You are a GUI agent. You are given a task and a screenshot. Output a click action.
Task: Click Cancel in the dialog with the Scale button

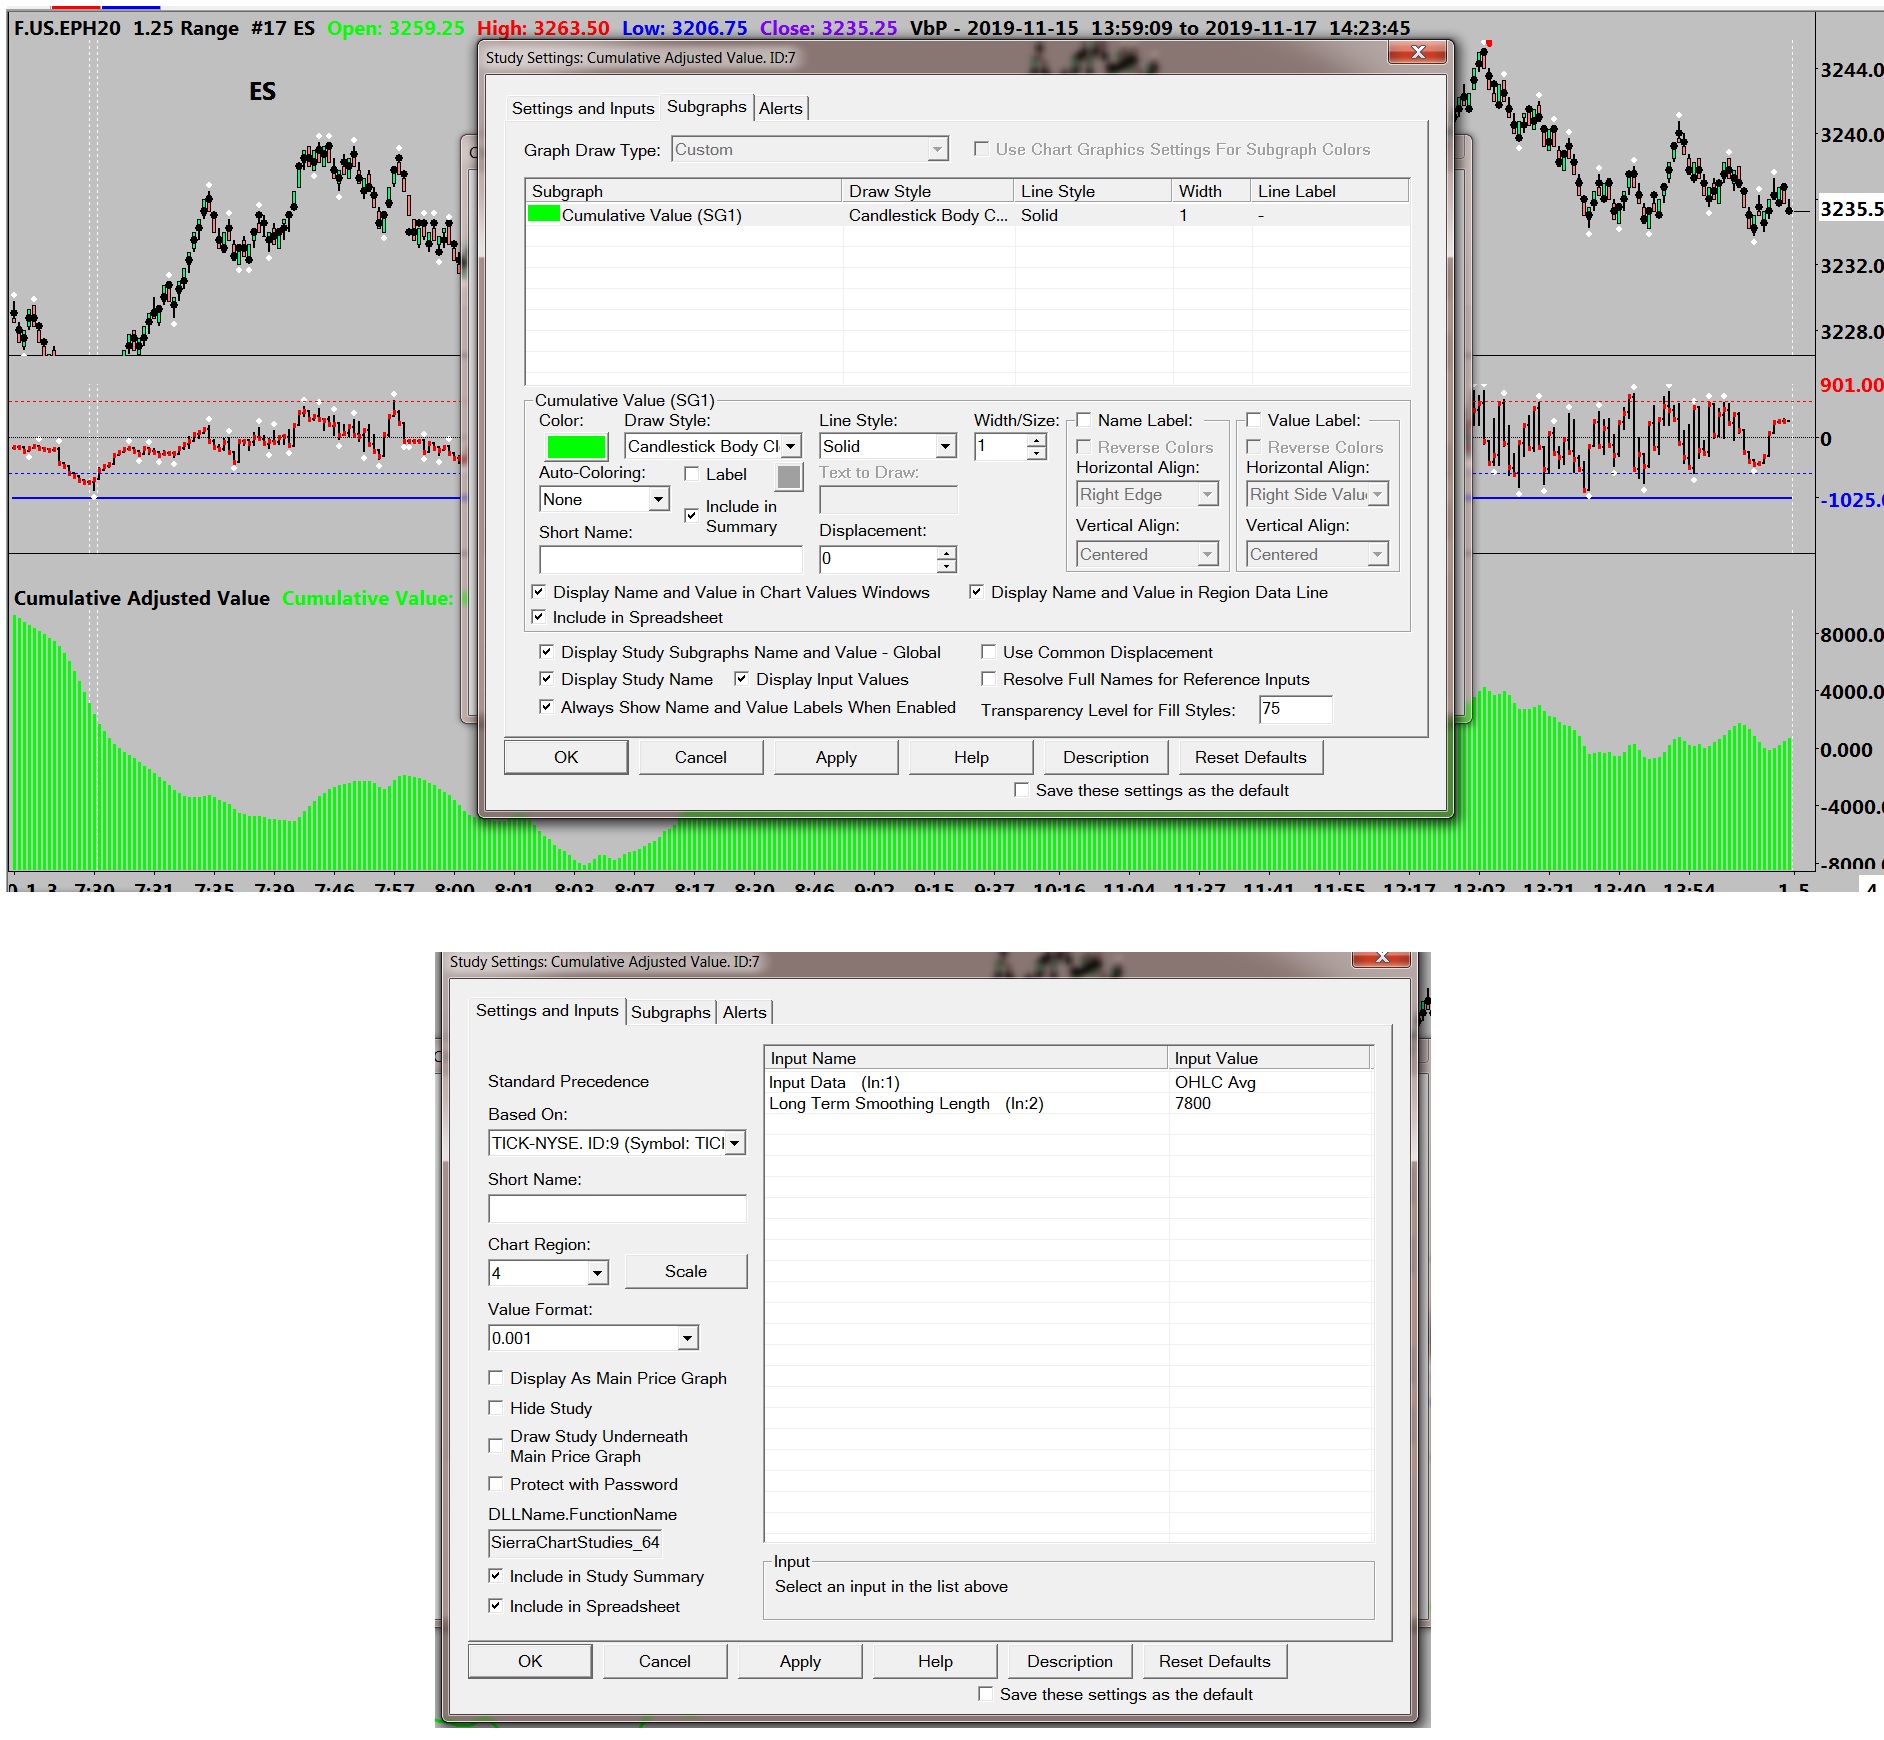(665, 1661)
